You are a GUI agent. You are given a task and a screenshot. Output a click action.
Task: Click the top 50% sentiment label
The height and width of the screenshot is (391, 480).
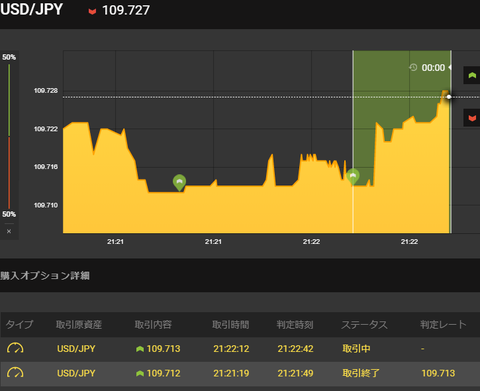click(9, 57)
